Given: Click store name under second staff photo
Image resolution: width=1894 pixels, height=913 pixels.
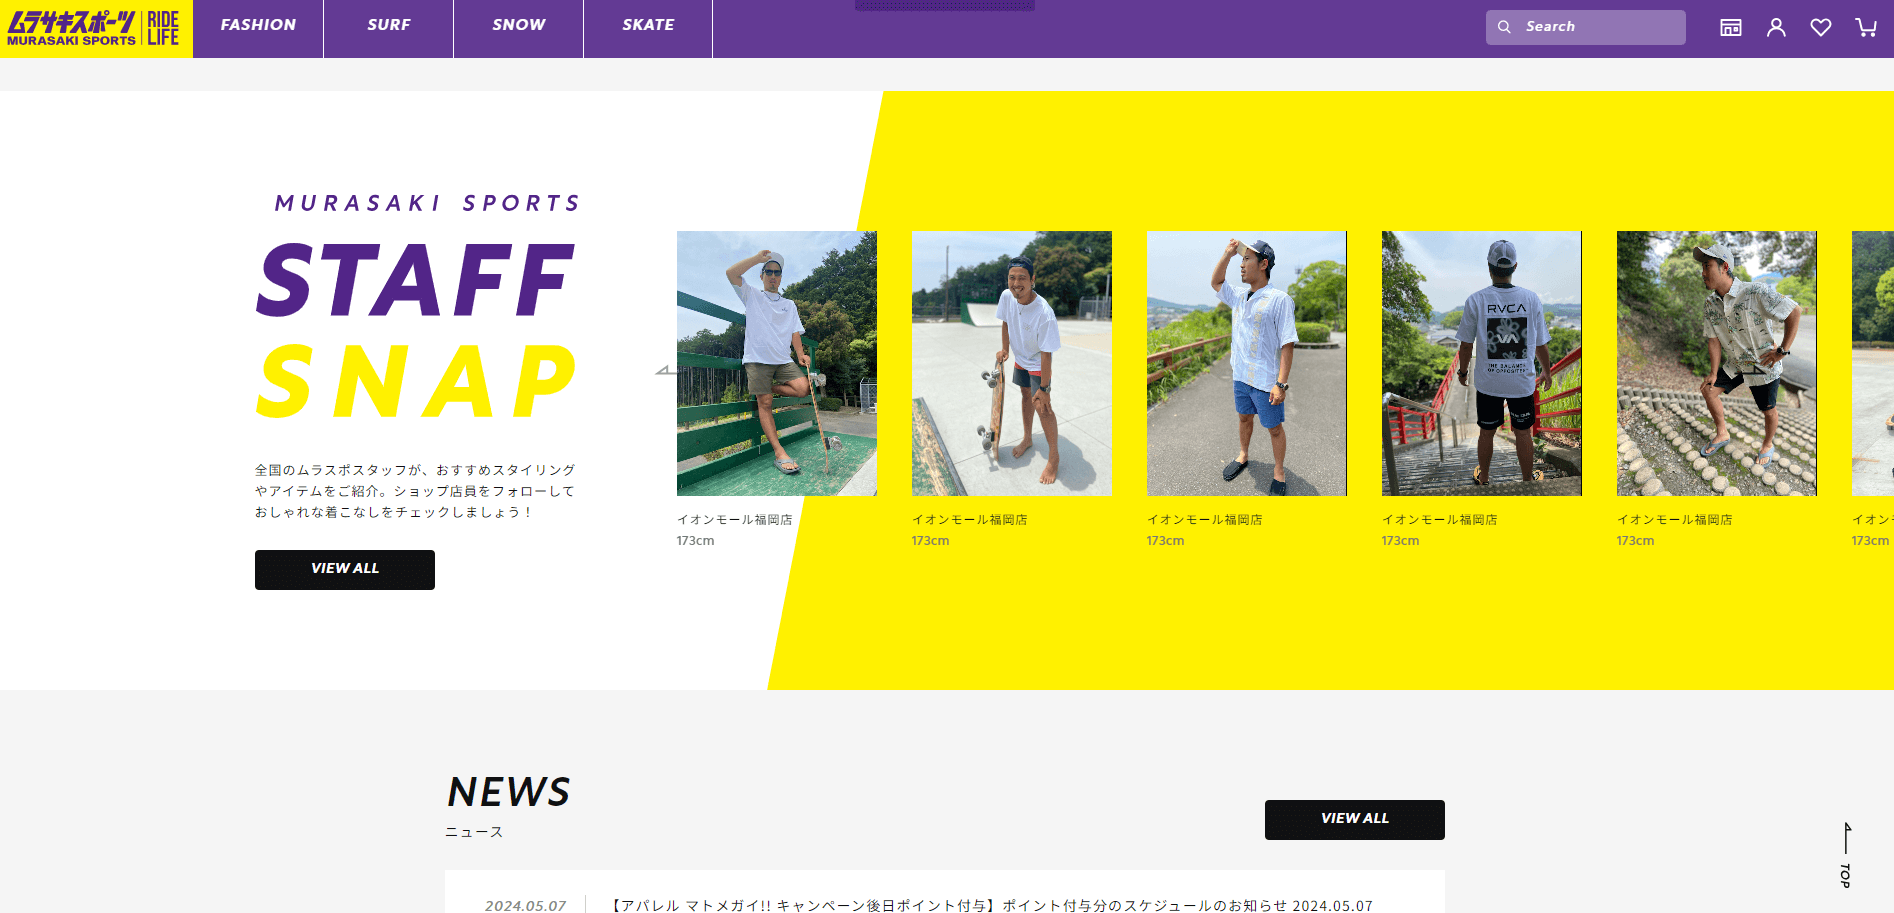Looking at the screenshot, I should coord(970,520).
